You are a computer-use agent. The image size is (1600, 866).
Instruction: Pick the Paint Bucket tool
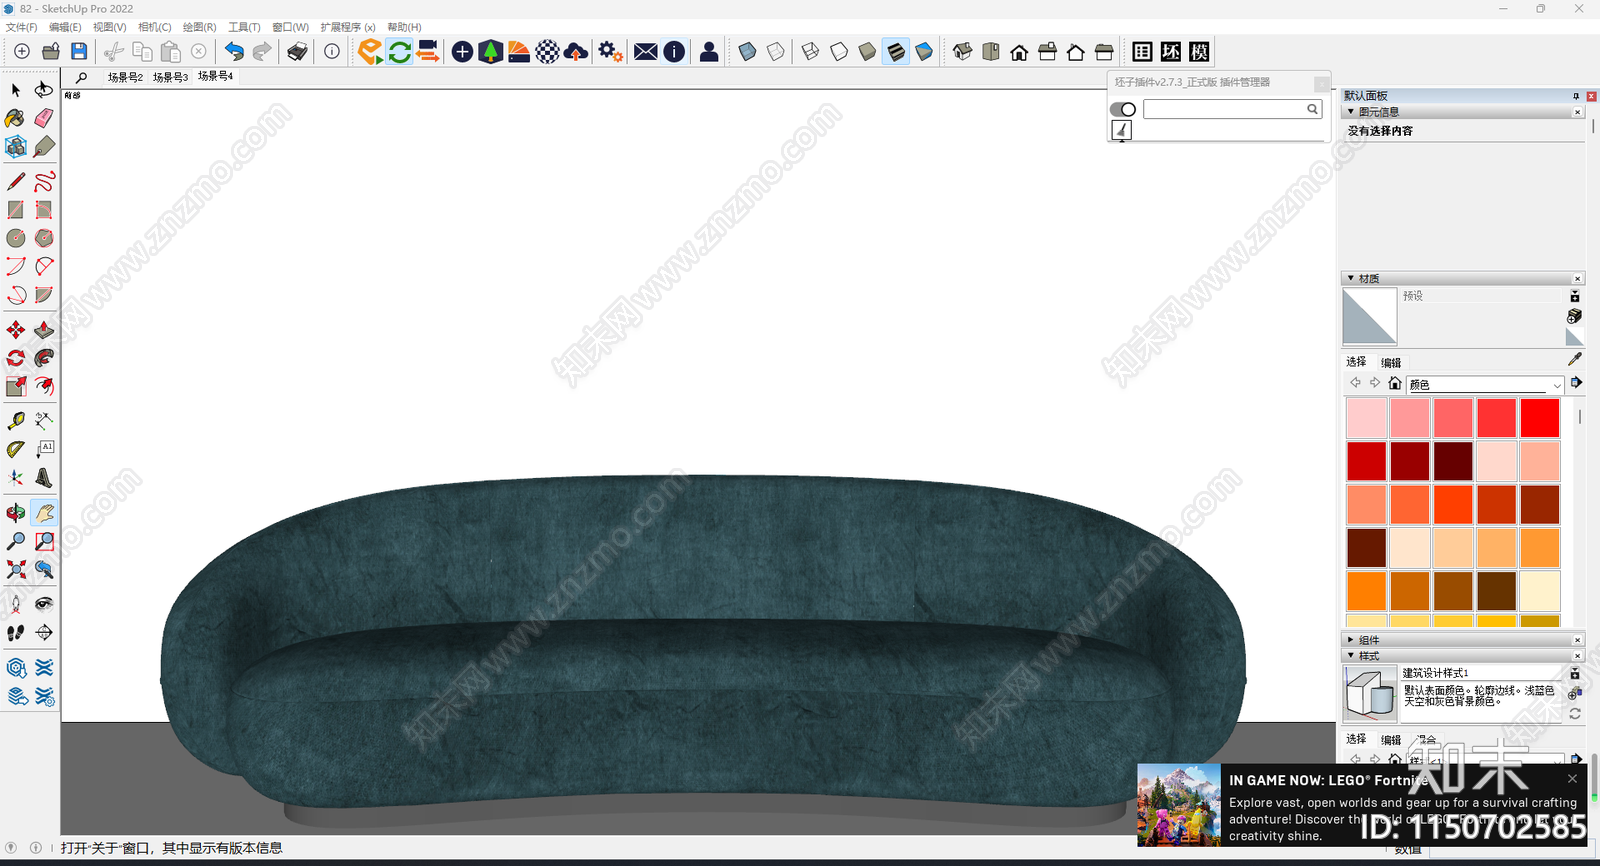tap(16, 119)
